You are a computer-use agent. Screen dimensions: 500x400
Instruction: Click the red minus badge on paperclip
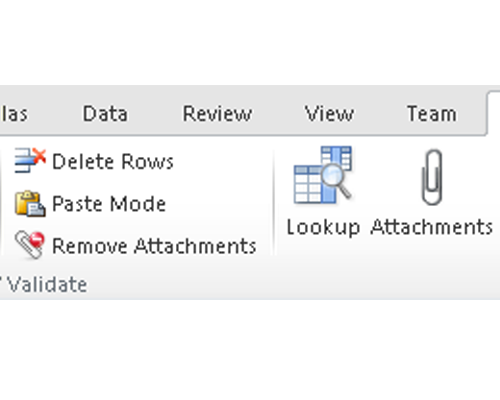tap(37, 240)
